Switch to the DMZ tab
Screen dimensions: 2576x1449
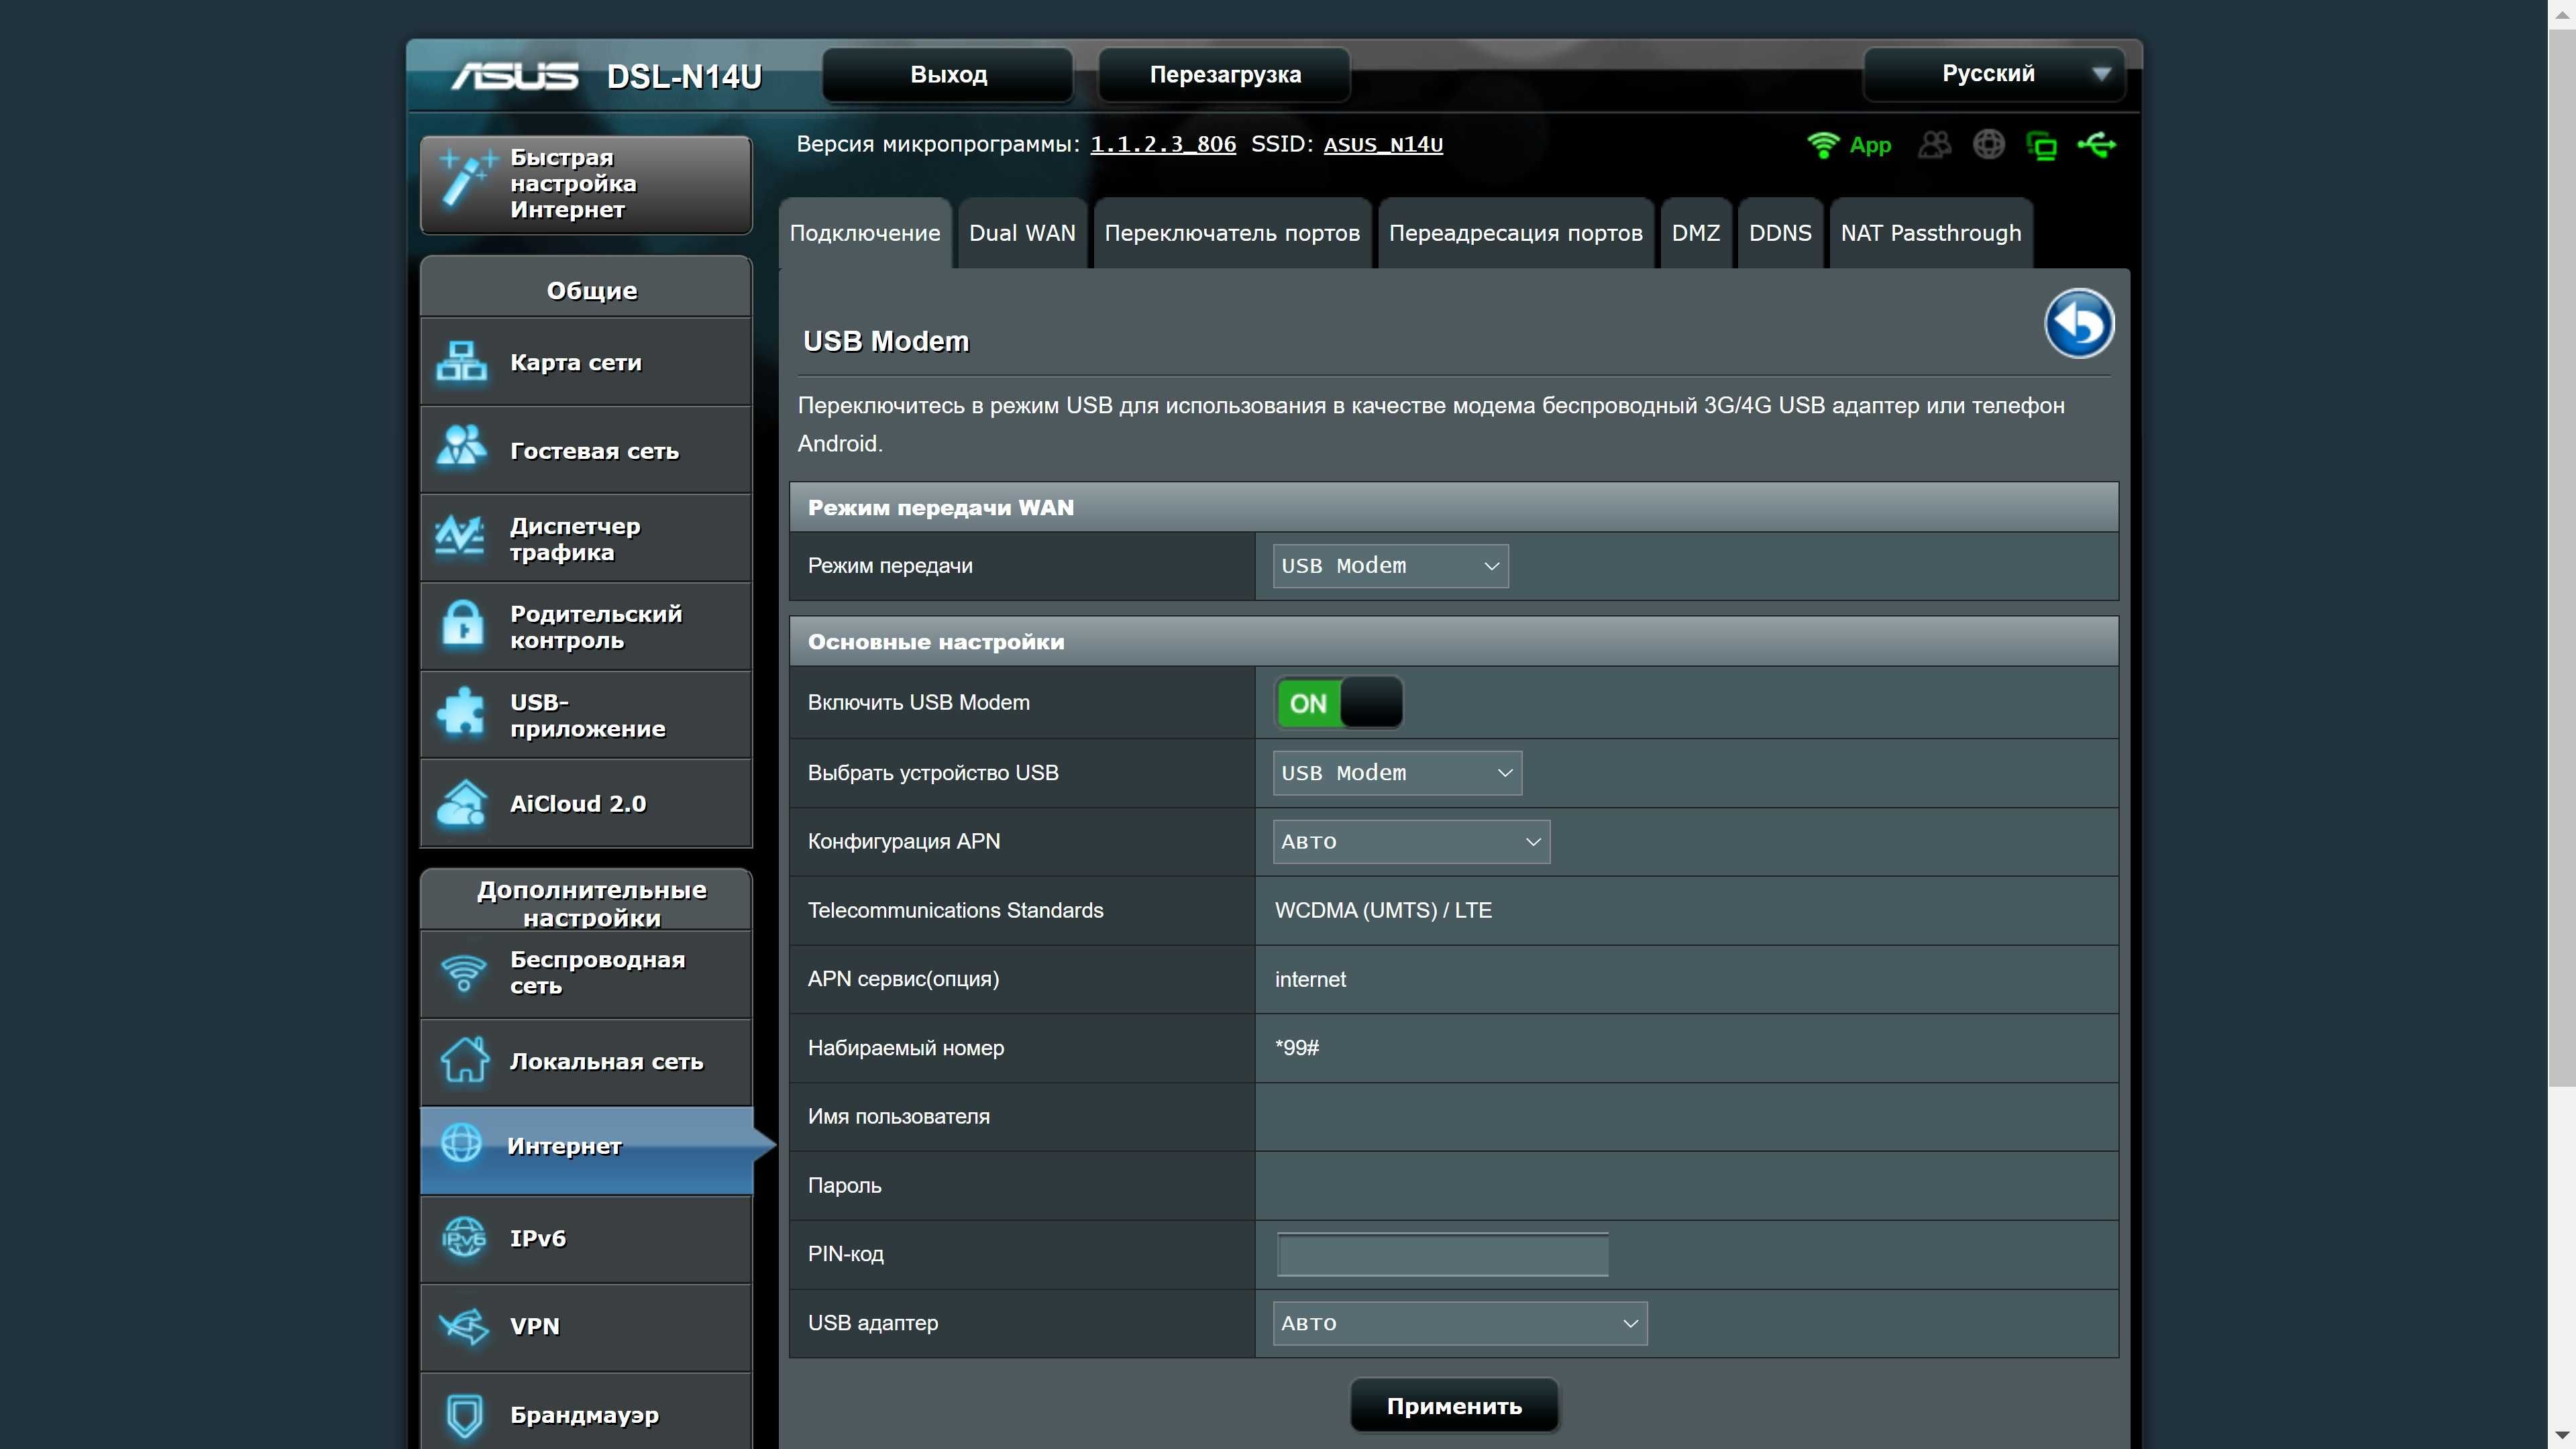click(x=1696, y=233)
